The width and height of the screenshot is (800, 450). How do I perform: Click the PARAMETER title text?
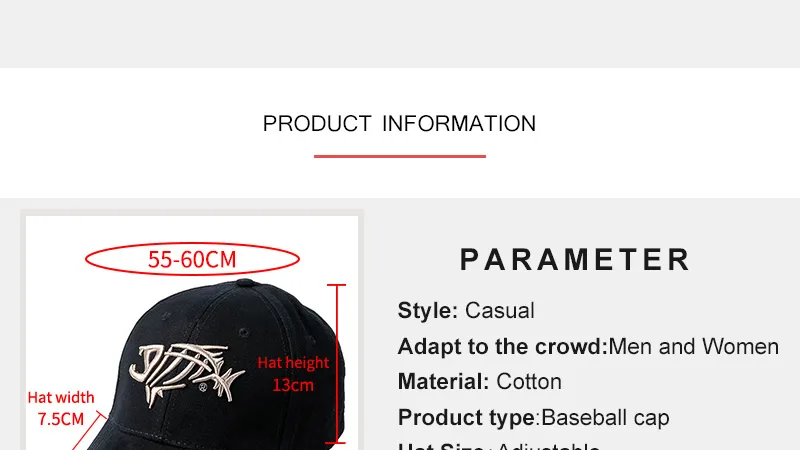tap(575, 260)
